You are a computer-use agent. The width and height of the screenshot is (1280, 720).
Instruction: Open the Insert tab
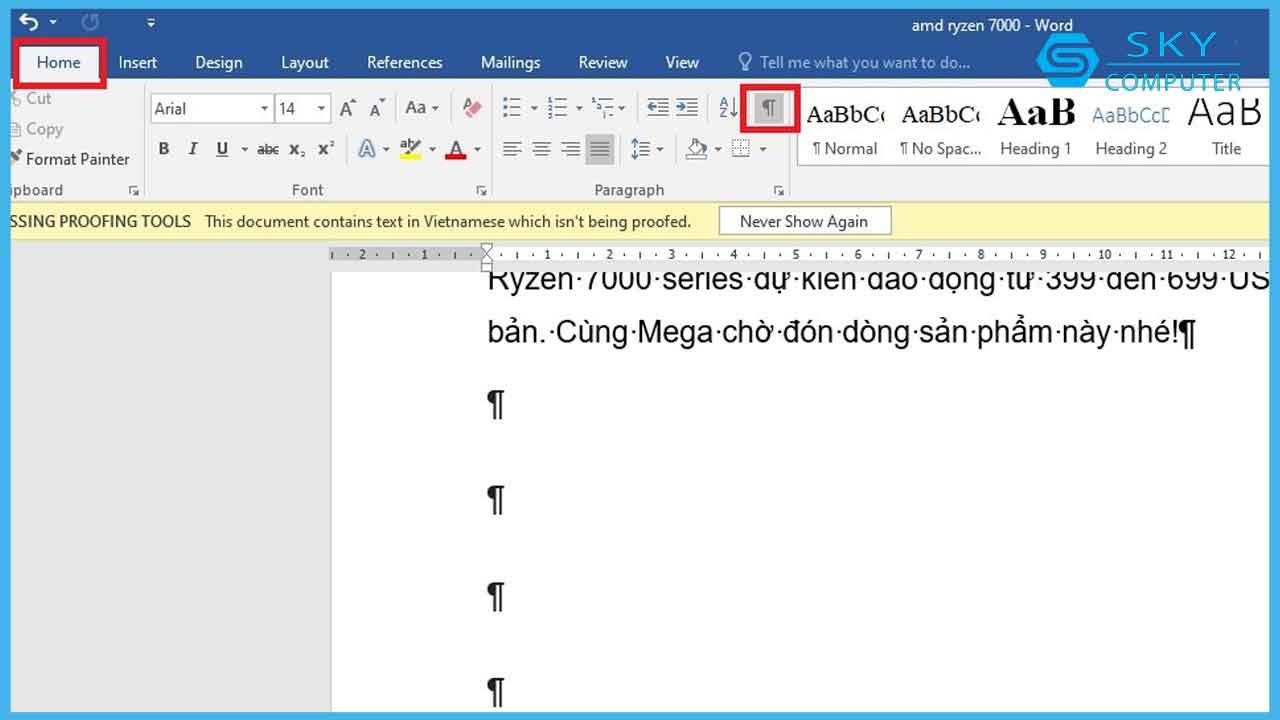click(x=138, y=62)
